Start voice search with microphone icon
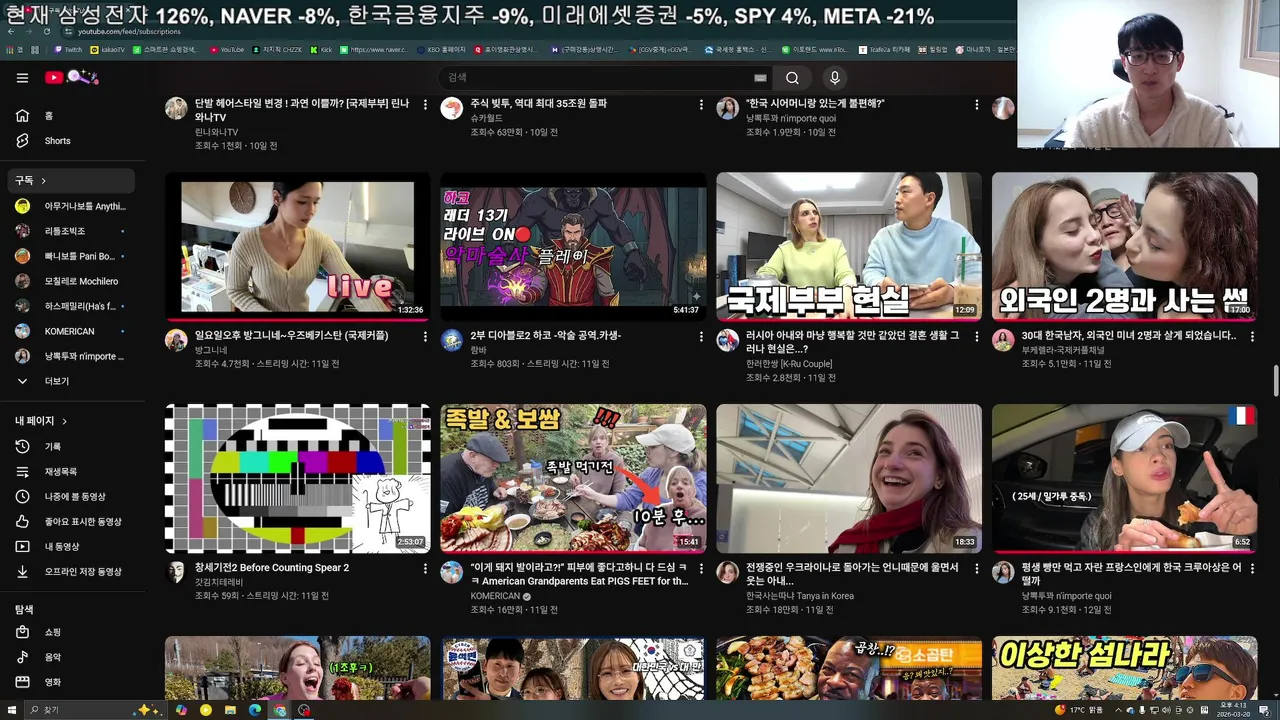This screenshot has height=720, width=1280. point(834,78)
